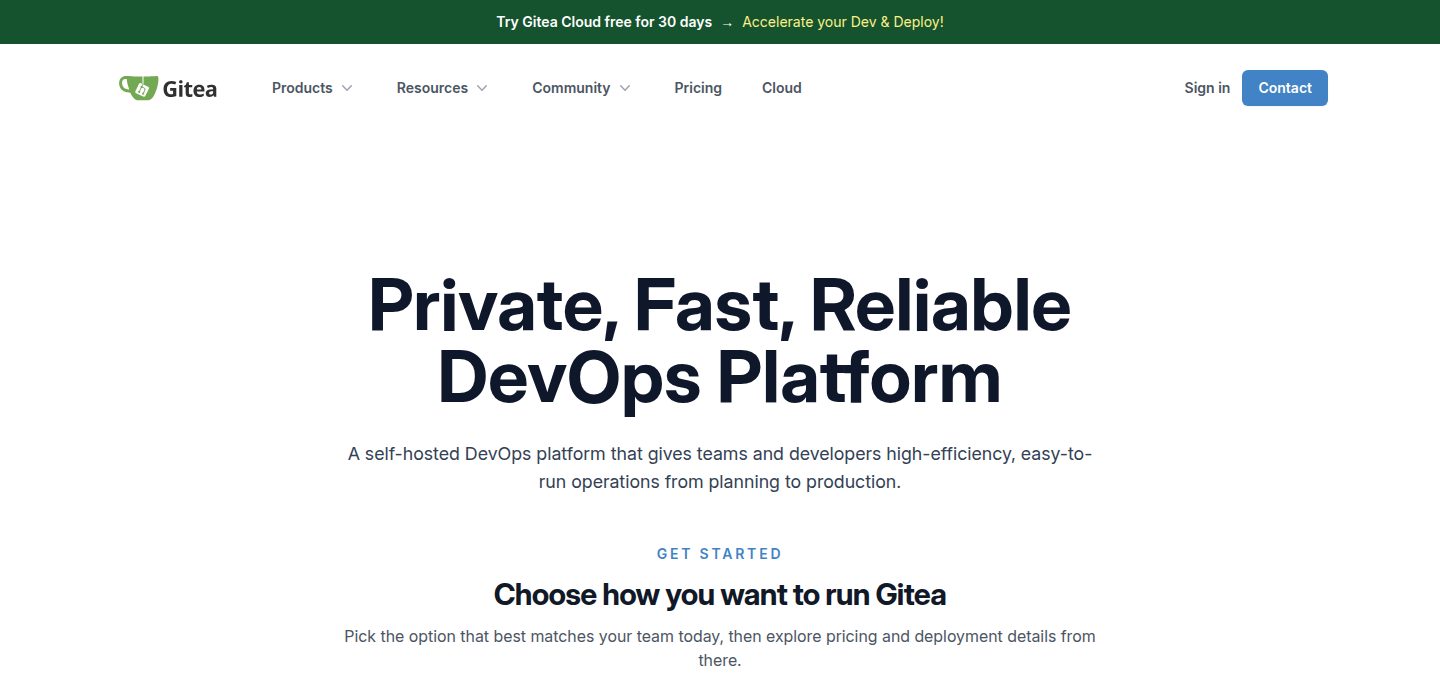The height and width of the screenshot is (690, 1440).
Task: Click the 'Pick the option that best matches' text
Action: [x=720, y=648]
